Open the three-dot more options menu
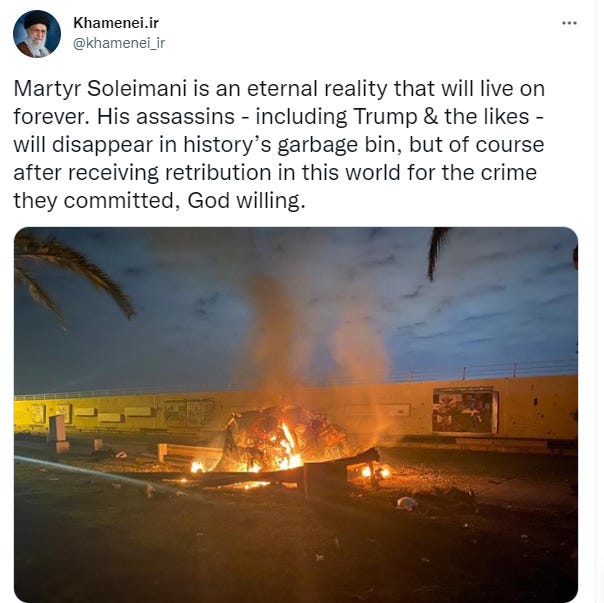 [x=569, y=23]
